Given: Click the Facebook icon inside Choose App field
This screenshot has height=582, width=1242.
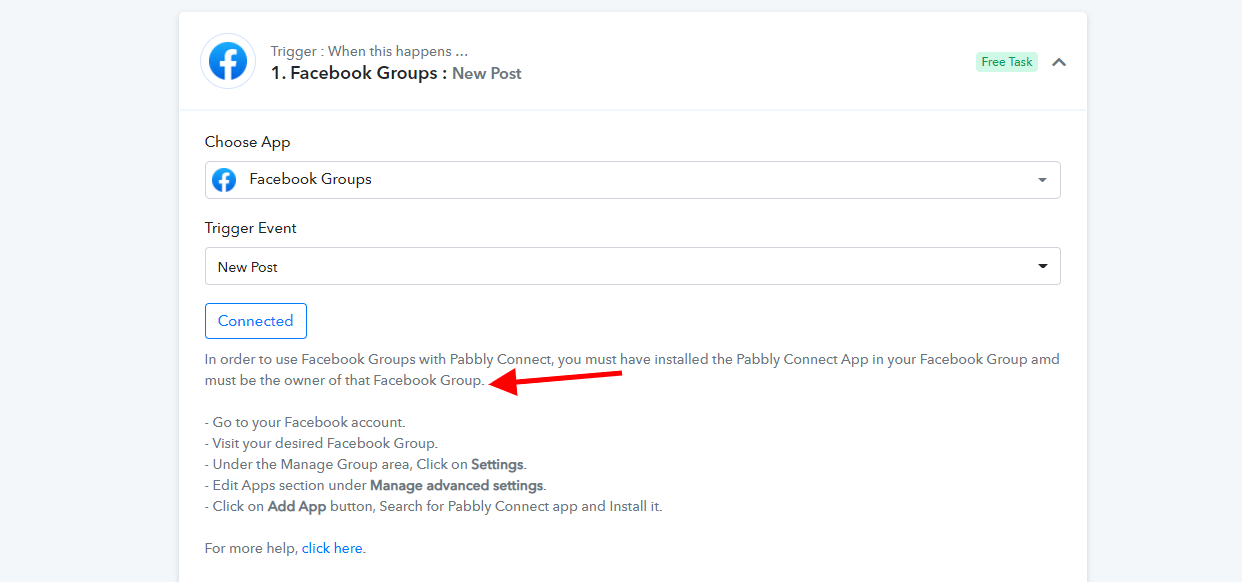Looking at the screenshot, I should tap(224, 180).
